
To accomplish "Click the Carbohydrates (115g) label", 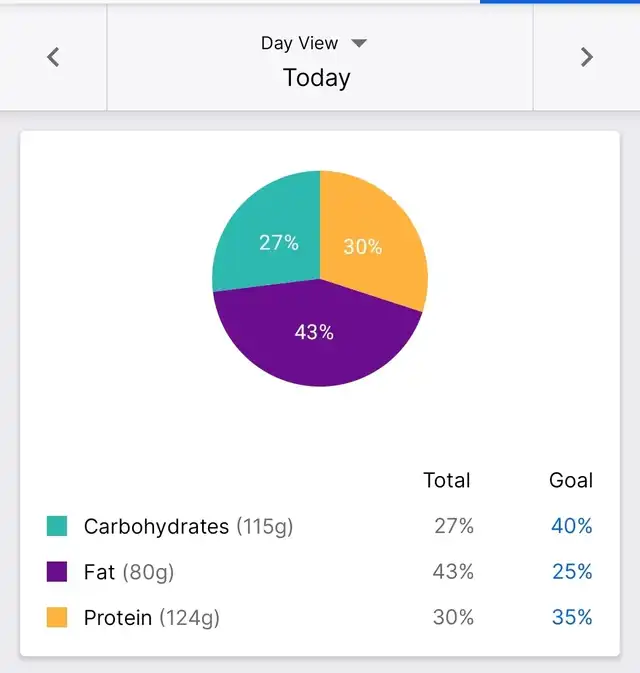I will (x=188, y=526).
